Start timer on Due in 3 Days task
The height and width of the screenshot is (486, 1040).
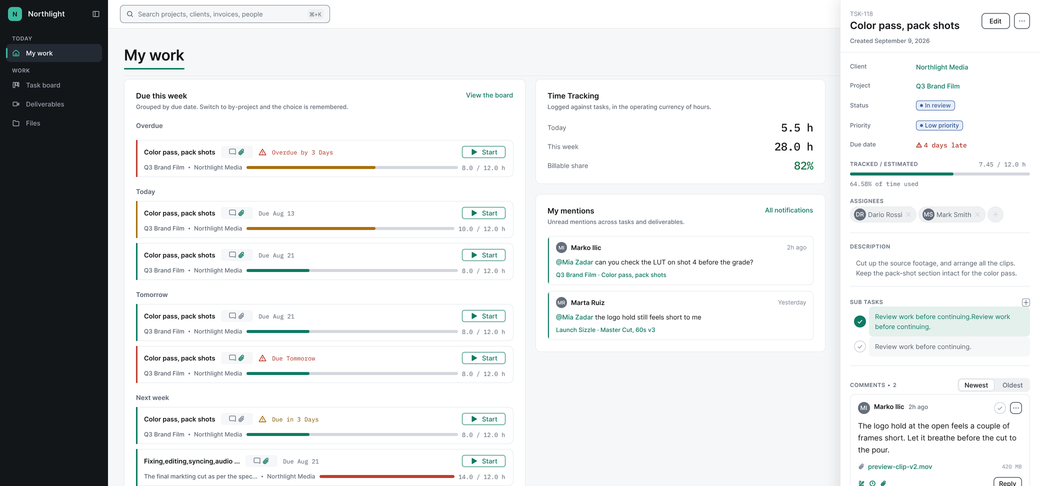[x=484, y=419]
